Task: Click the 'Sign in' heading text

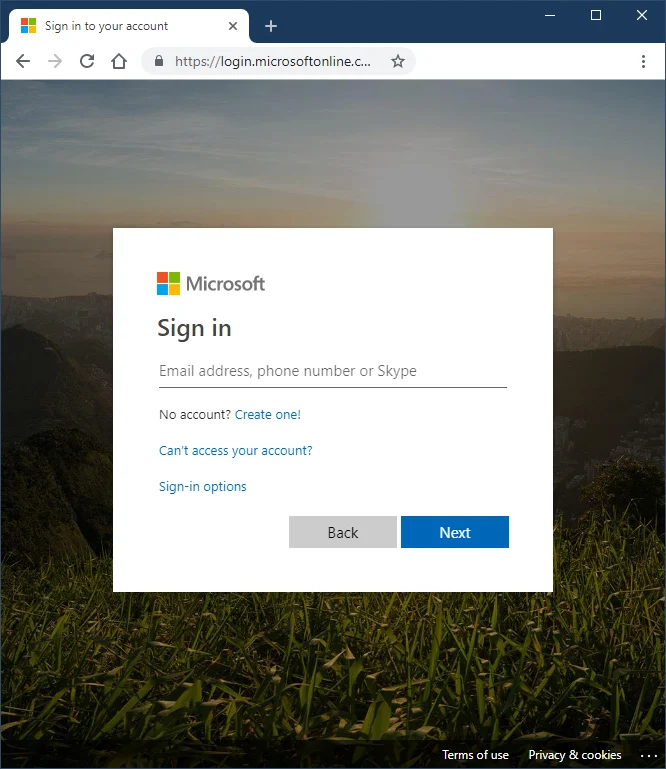Action: (x=194, y=328)
